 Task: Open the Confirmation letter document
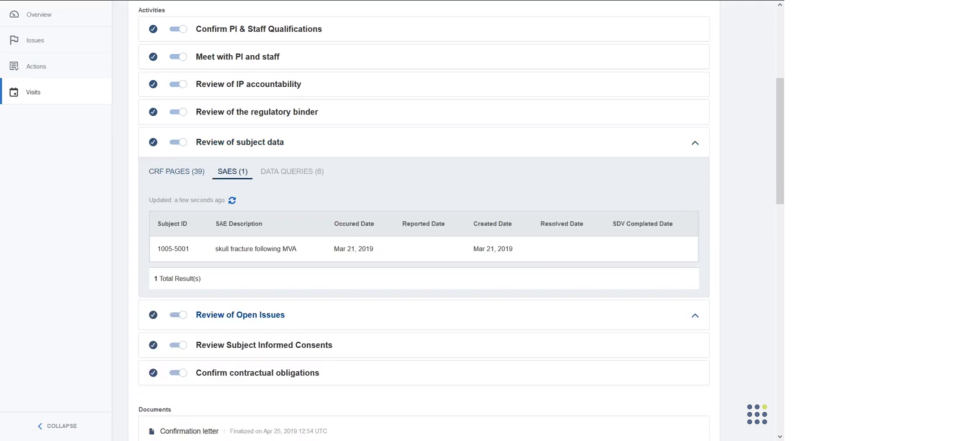point(189,431)
